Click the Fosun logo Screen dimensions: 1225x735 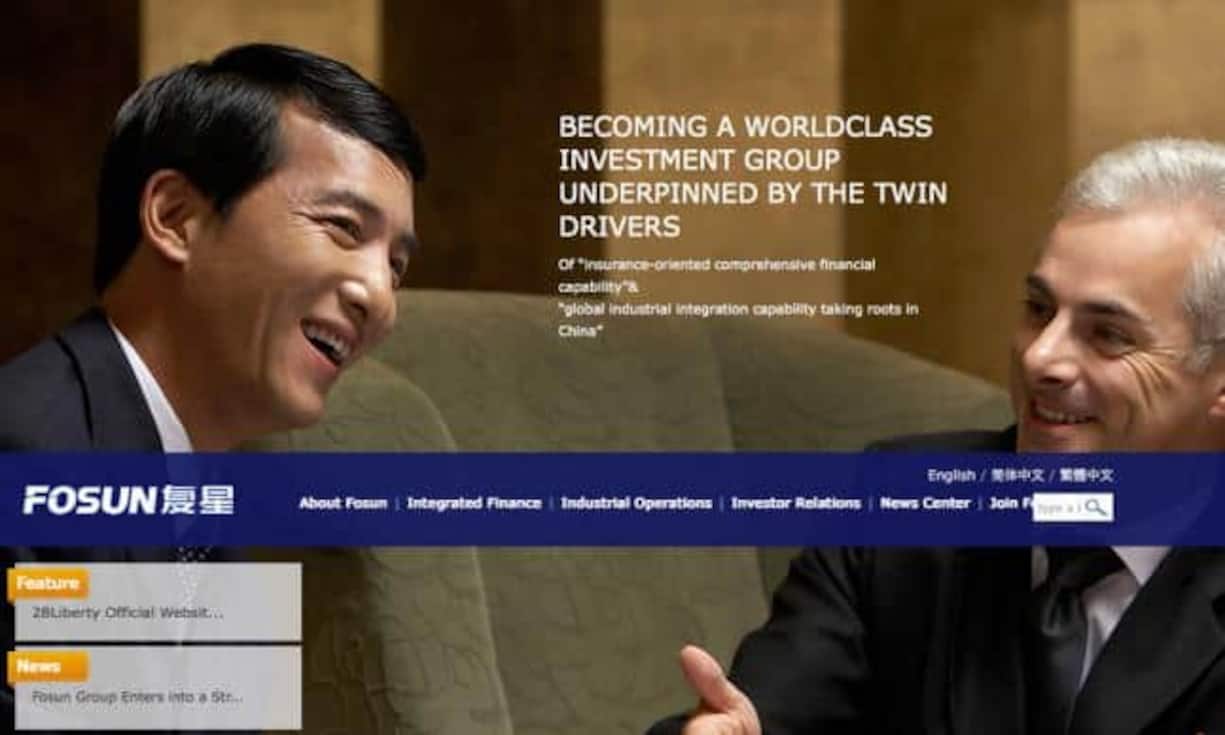128,500
